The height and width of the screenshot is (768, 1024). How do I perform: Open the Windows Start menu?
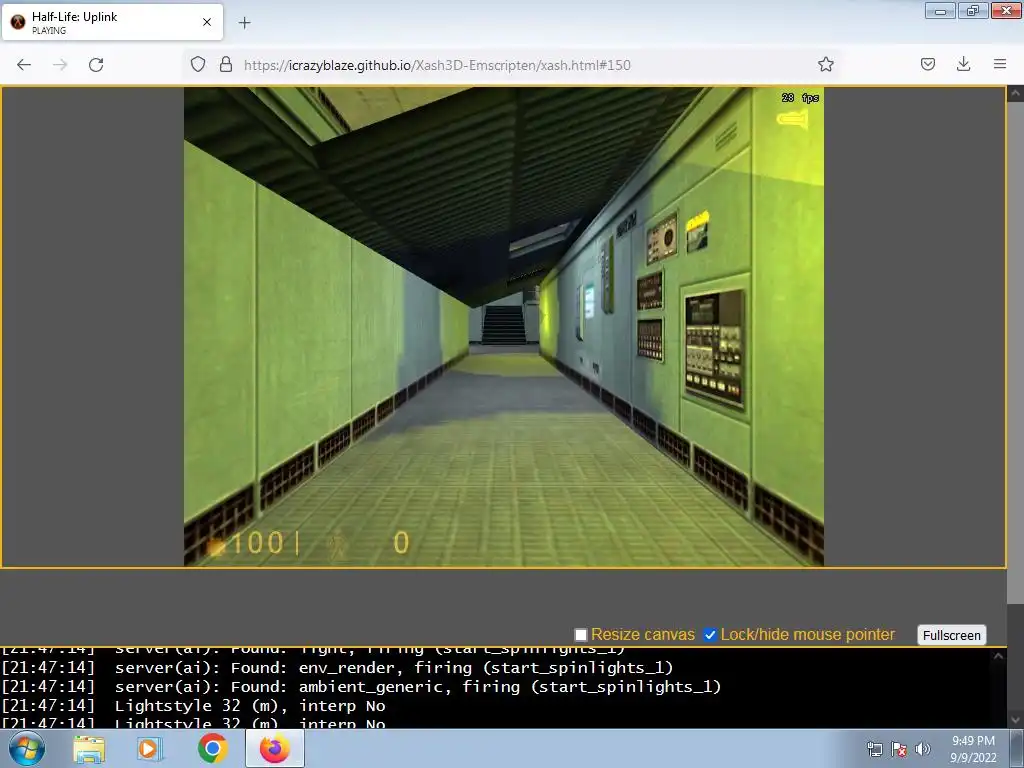coord(27,748)
